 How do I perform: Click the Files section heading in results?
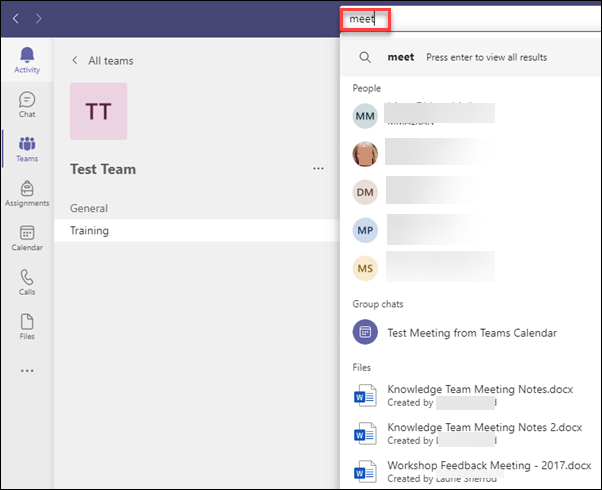coord(362,368)
